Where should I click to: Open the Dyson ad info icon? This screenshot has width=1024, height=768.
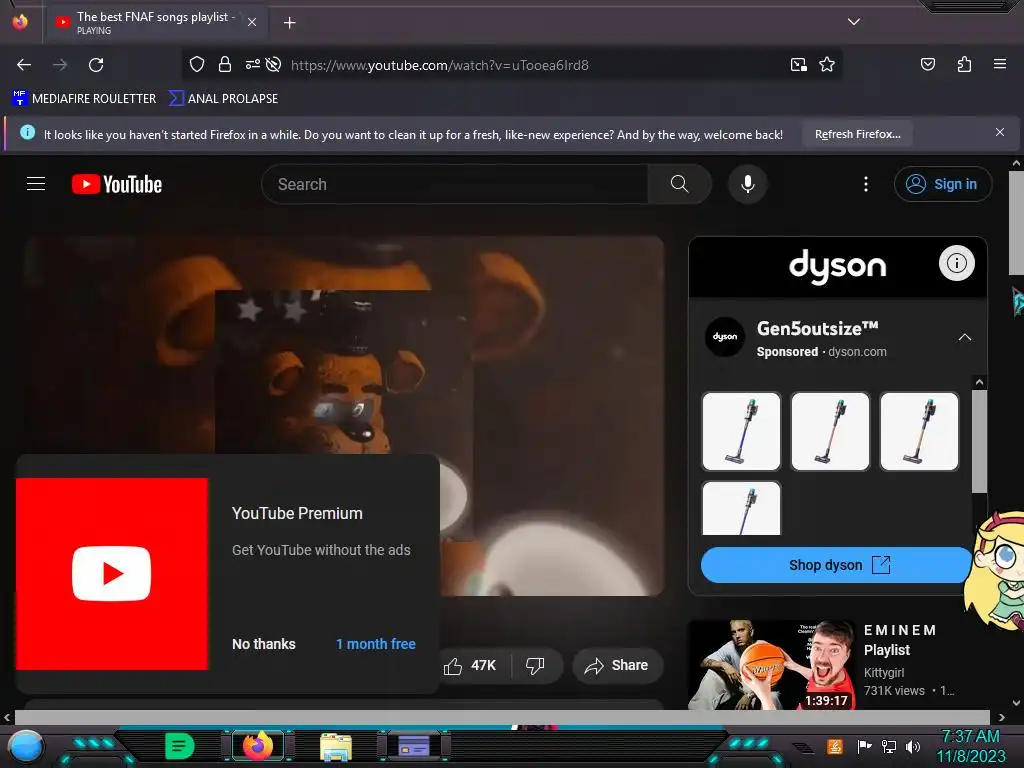coord(957,263)
